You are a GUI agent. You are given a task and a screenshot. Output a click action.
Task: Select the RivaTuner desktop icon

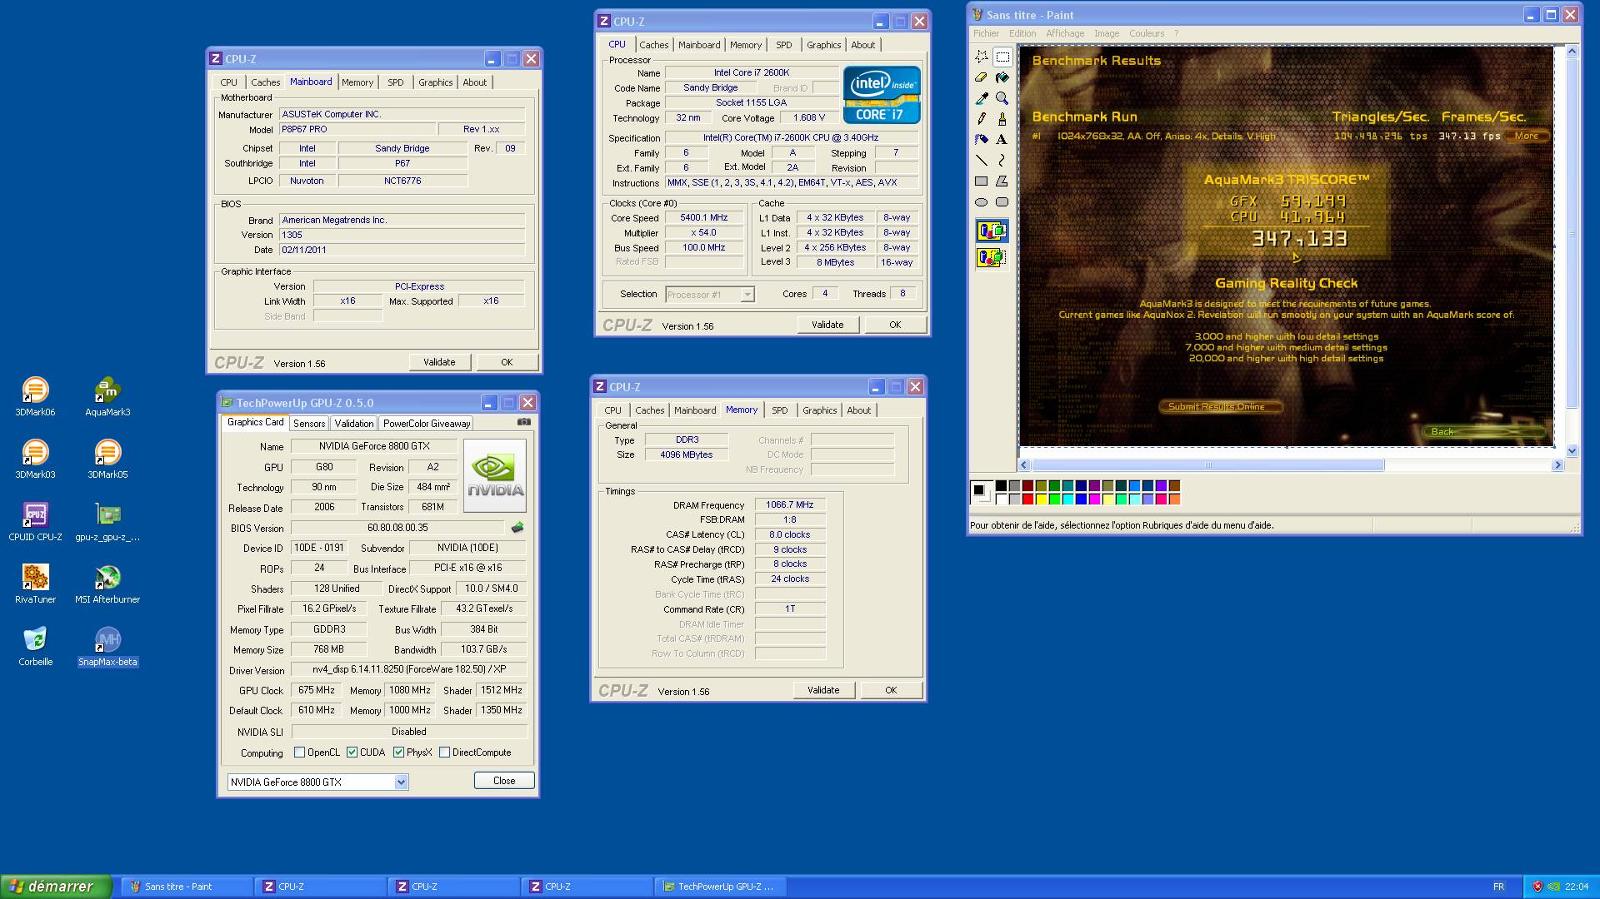[x=35, y=583]
